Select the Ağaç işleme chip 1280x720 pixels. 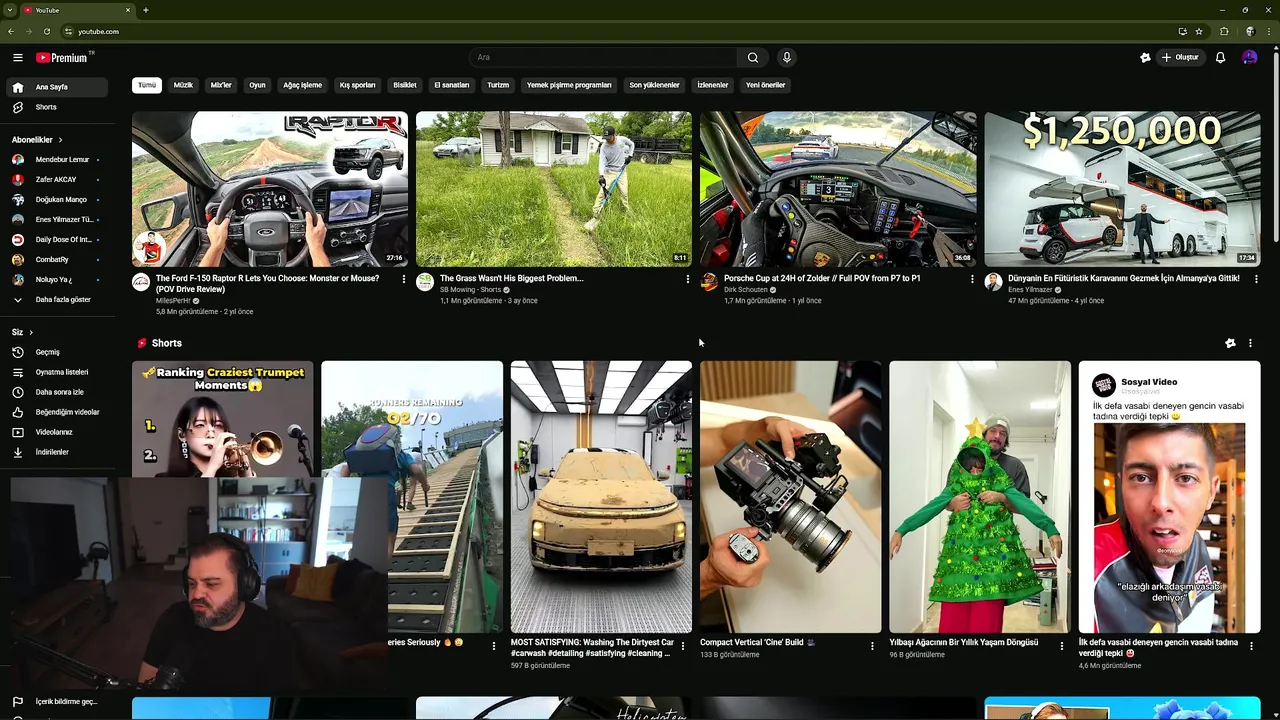point(302,85)
